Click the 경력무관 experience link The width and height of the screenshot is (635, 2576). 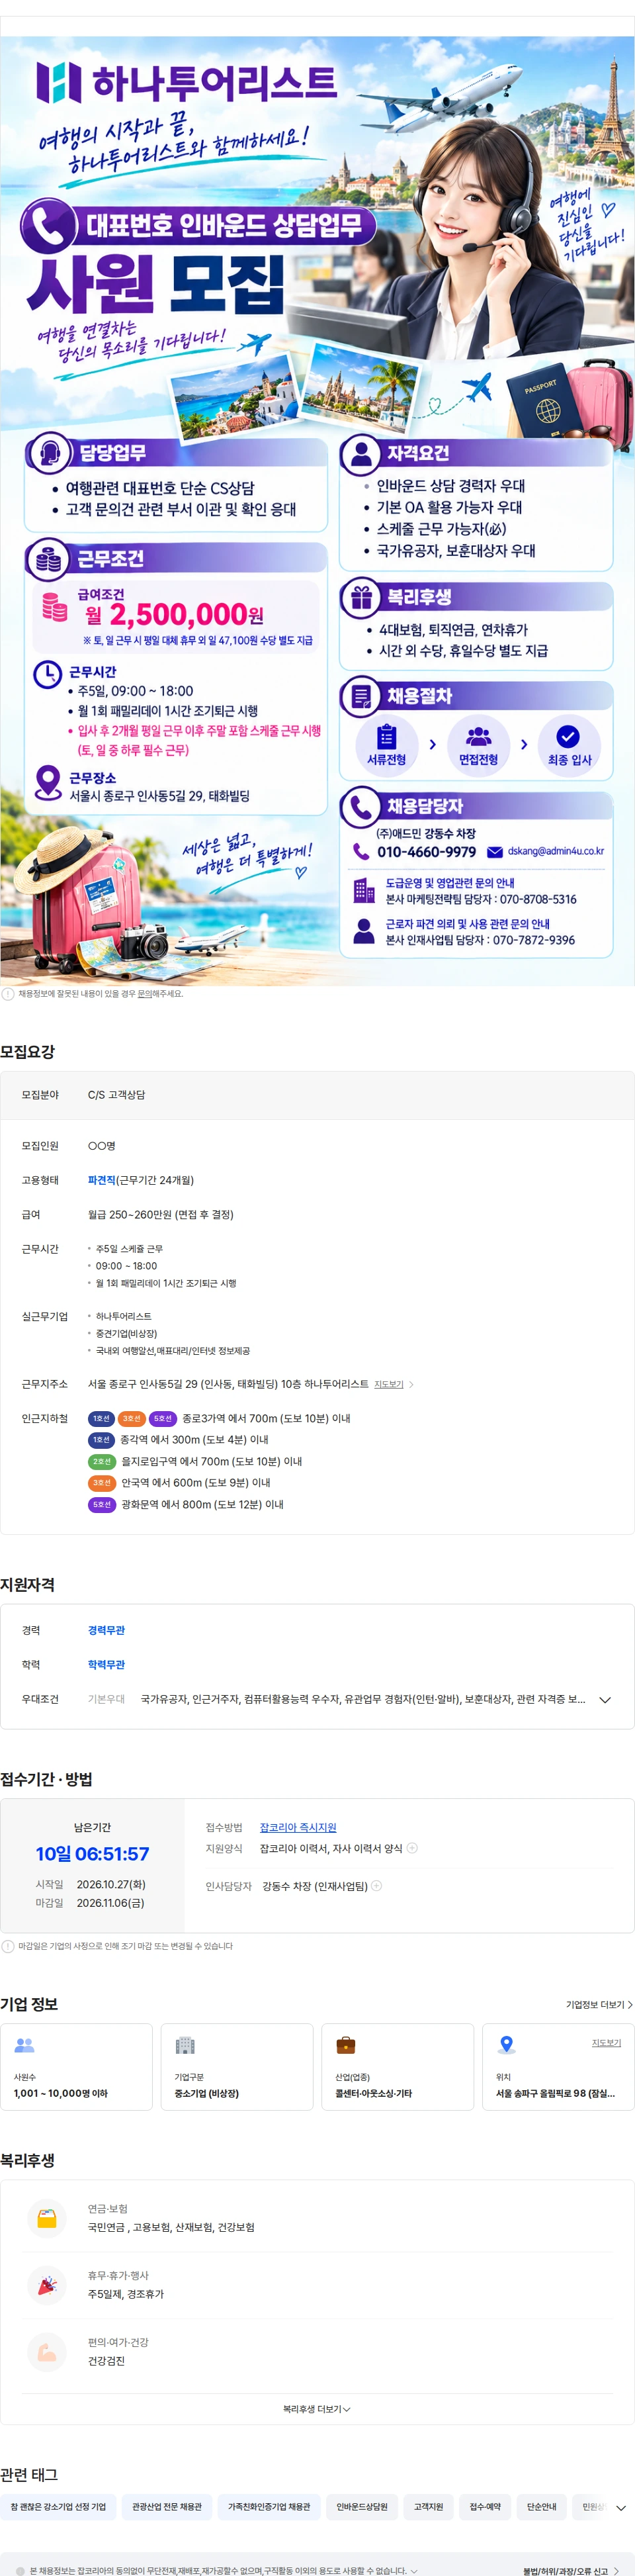(x=106, y=1630)
